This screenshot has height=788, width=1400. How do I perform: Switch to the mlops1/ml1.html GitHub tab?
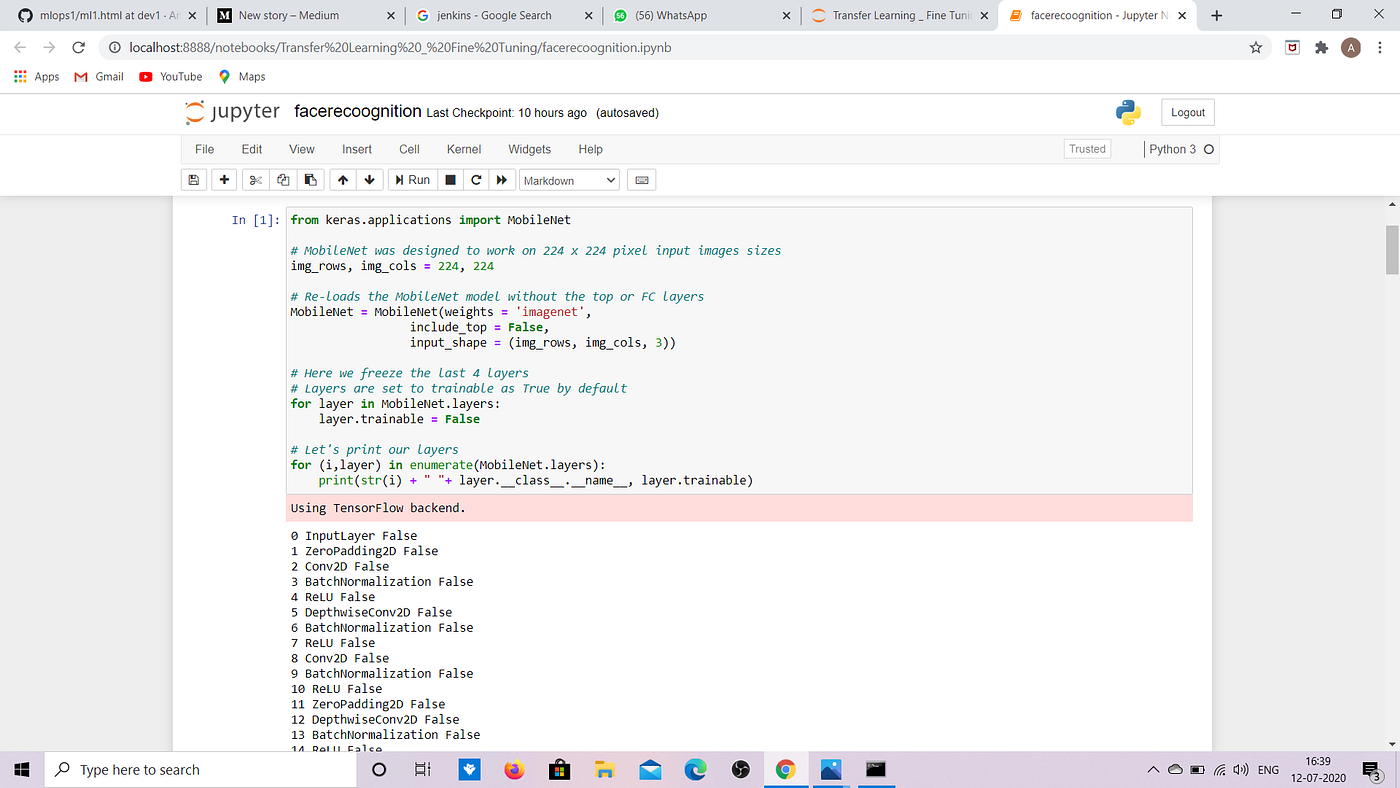[x=103, y=15]
